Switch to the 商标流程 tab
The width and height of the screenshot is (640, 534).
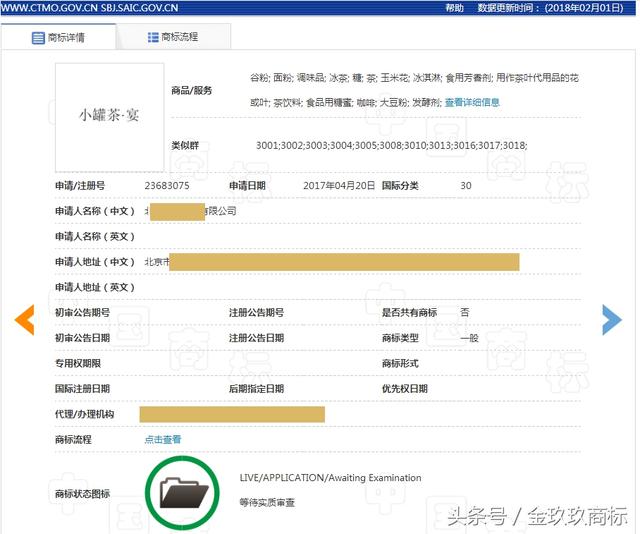(173, 37)
